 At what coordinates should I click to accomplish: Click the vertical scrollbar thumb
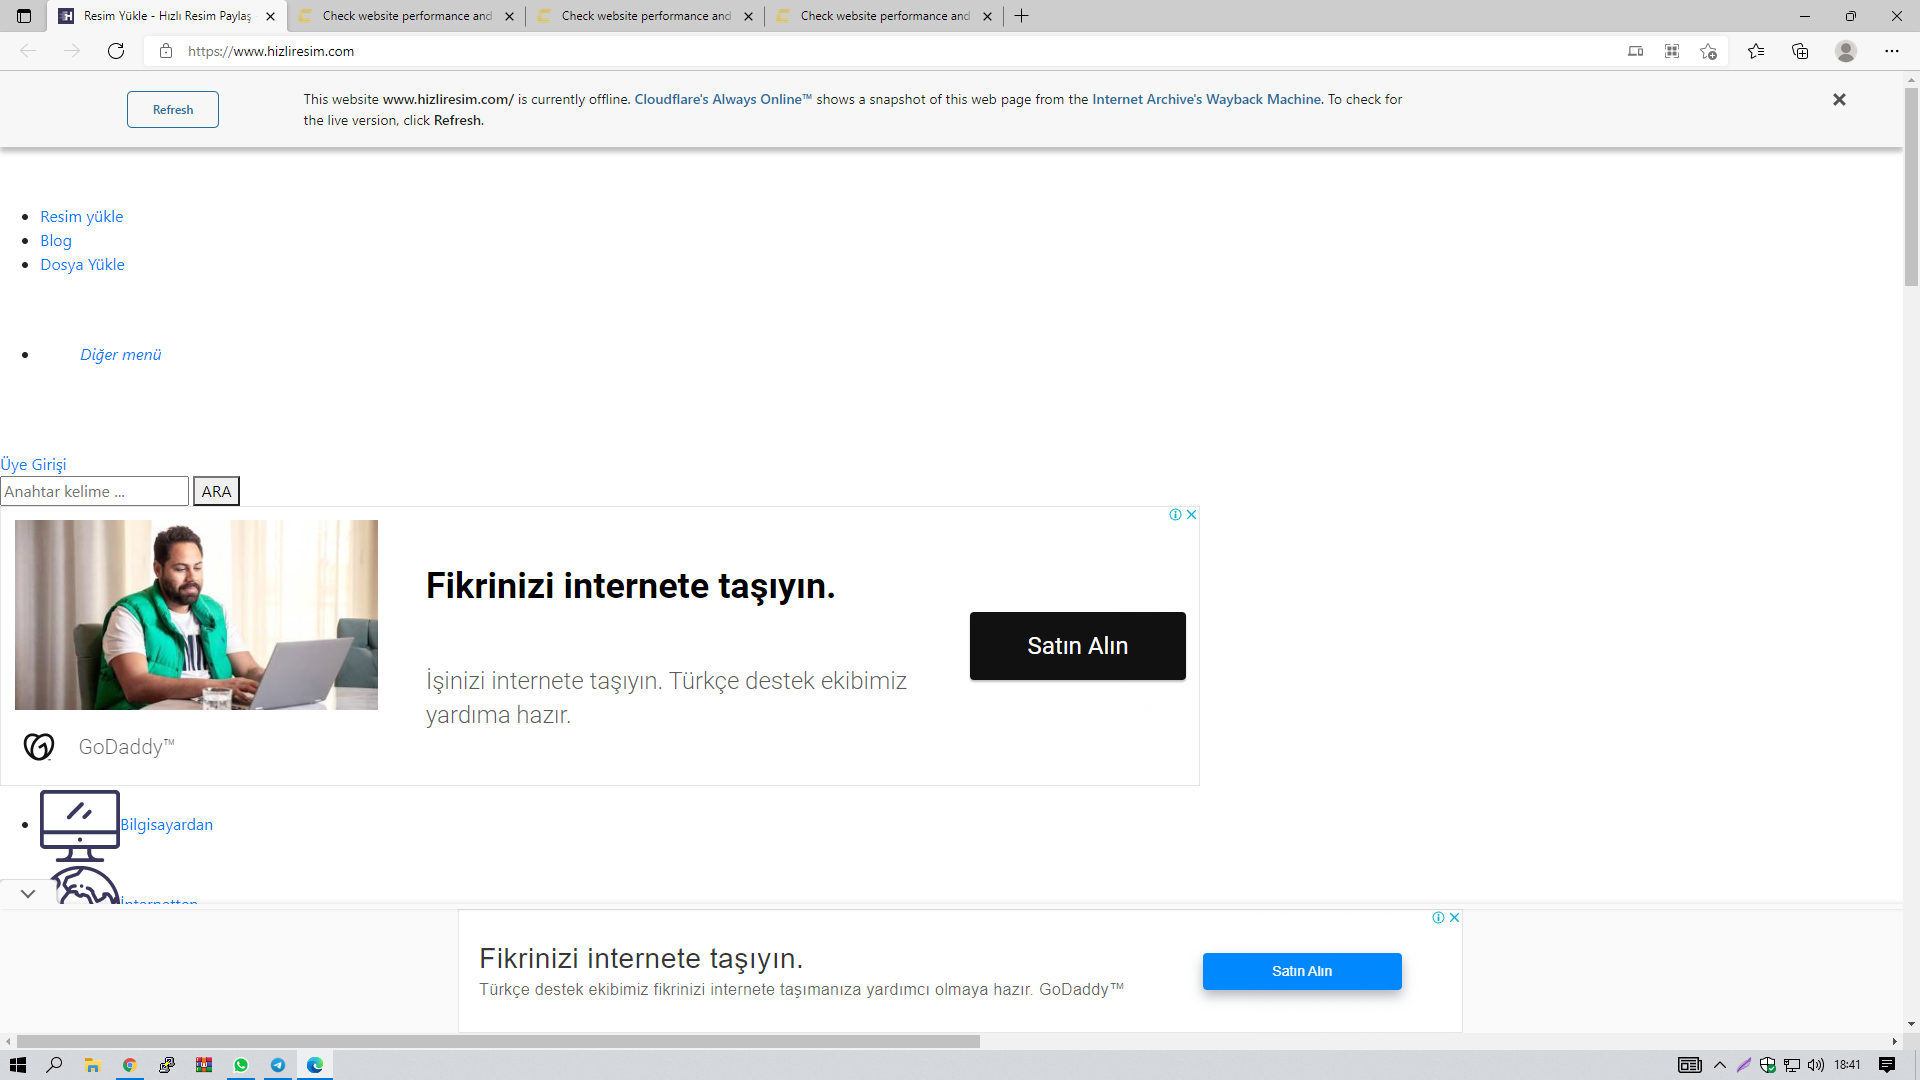[1911, 186]
